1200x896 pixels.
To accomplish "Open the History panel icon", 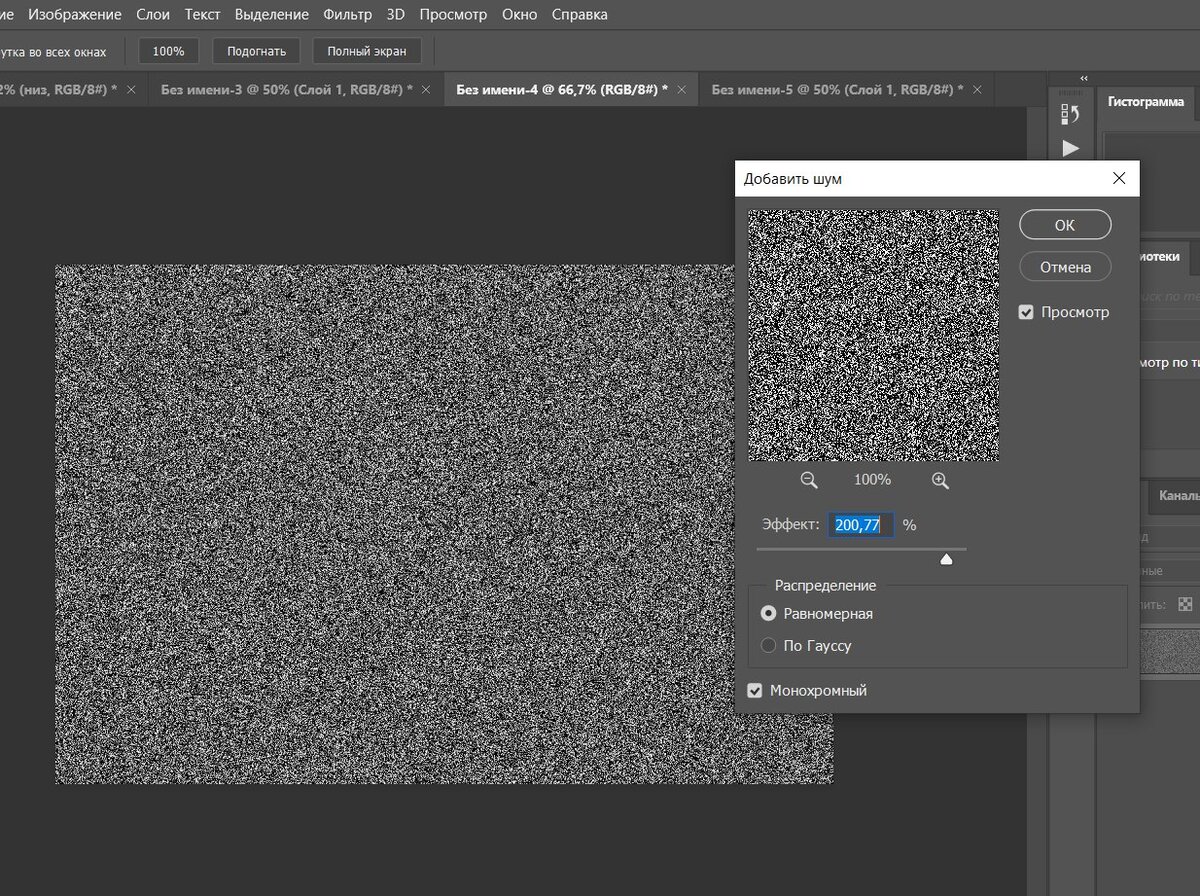I will 1070,115.
